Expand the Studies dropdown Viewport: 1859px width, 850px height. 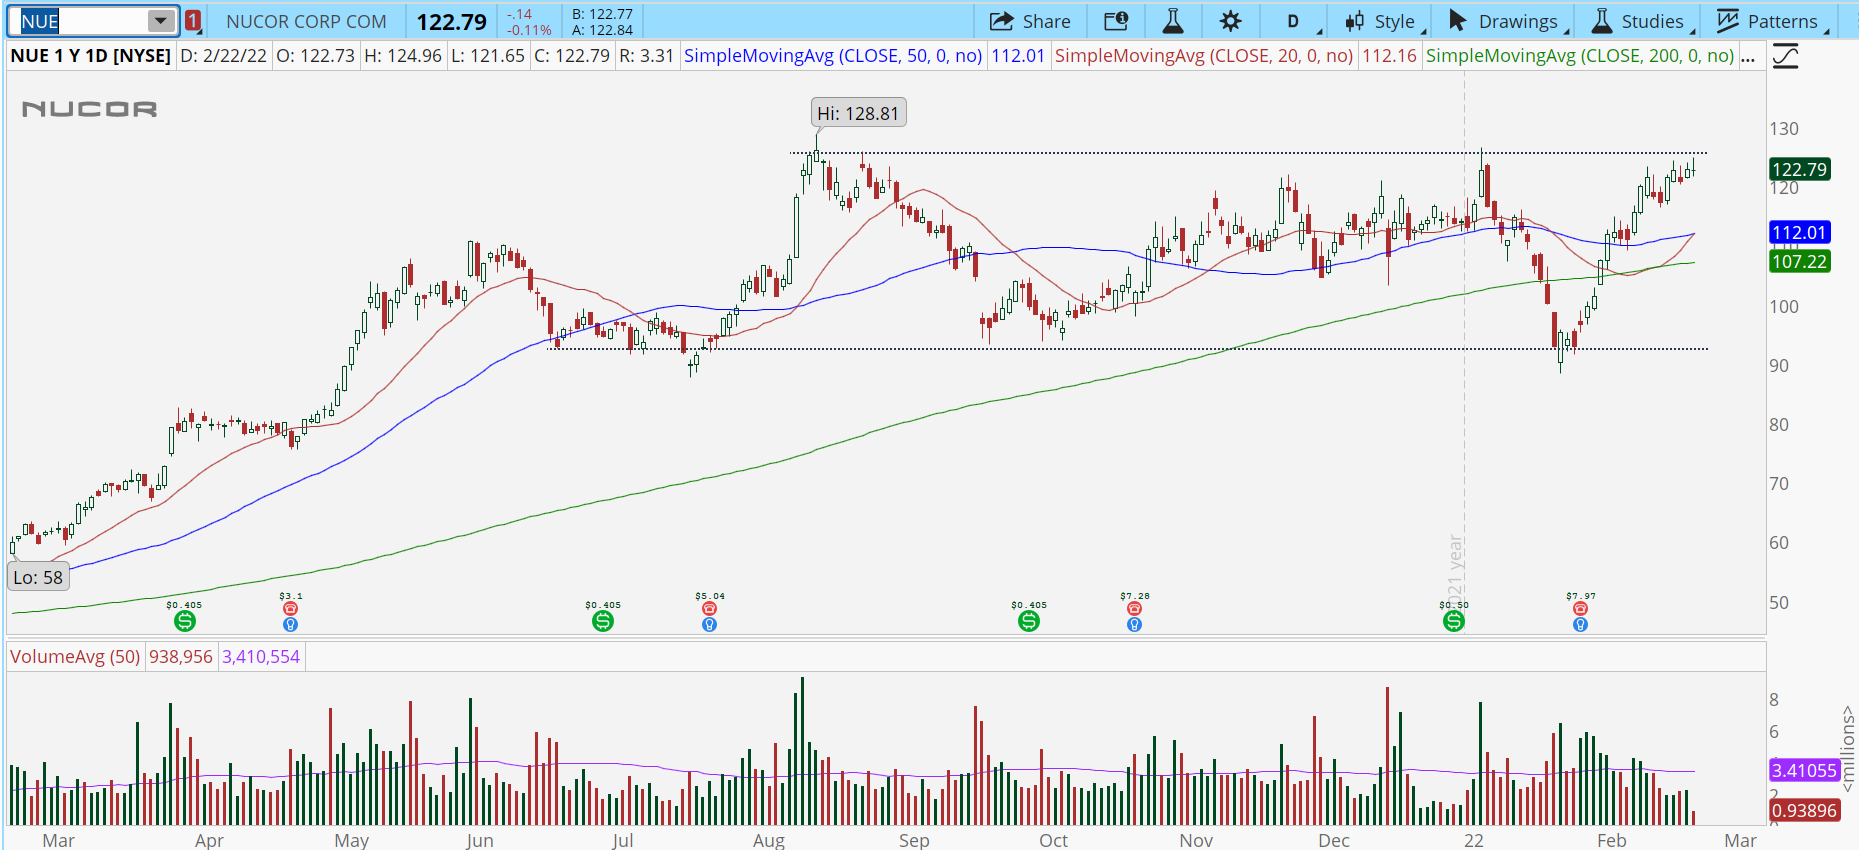tap(1639, 21)
